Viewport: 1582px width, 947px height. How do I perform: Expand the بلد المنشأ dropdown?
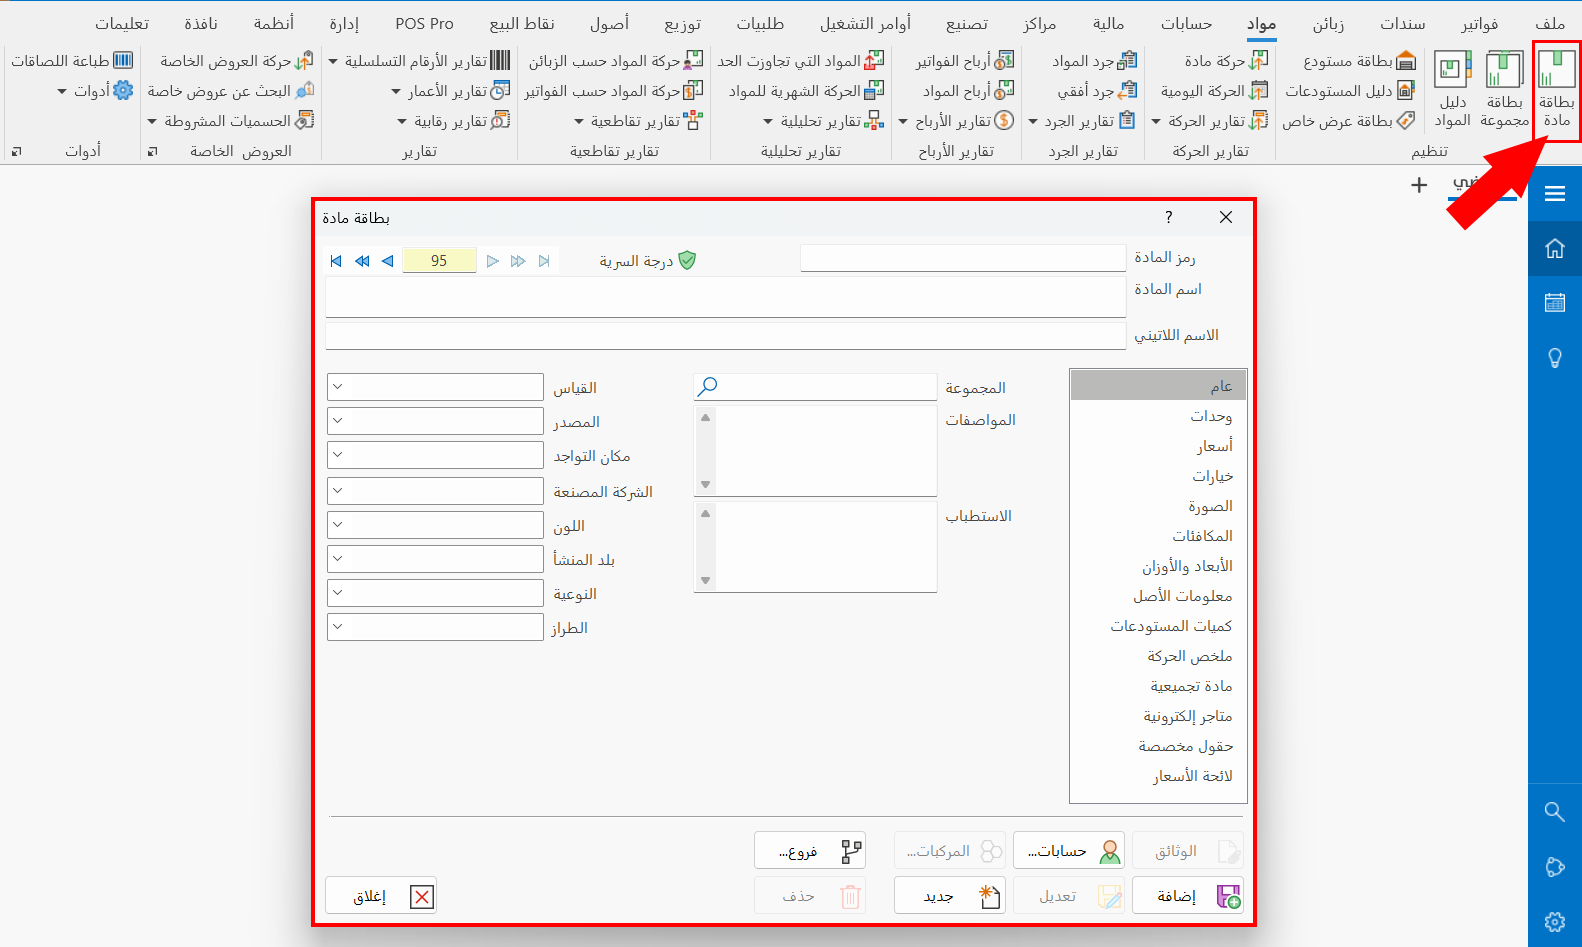[338, 559]
